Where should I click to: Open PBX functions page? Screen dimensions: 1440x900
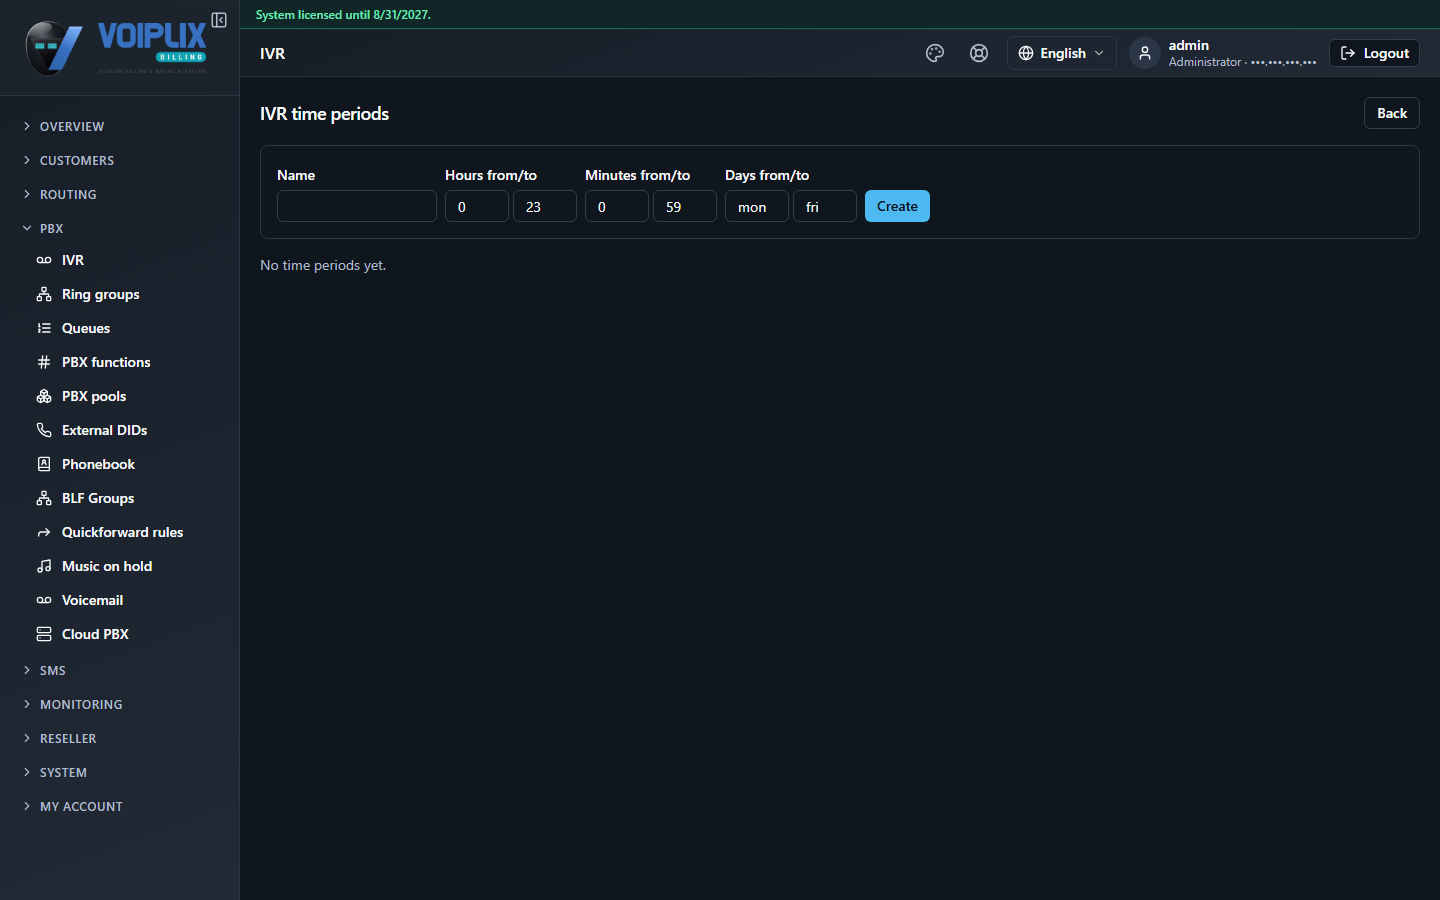[120, 362]
